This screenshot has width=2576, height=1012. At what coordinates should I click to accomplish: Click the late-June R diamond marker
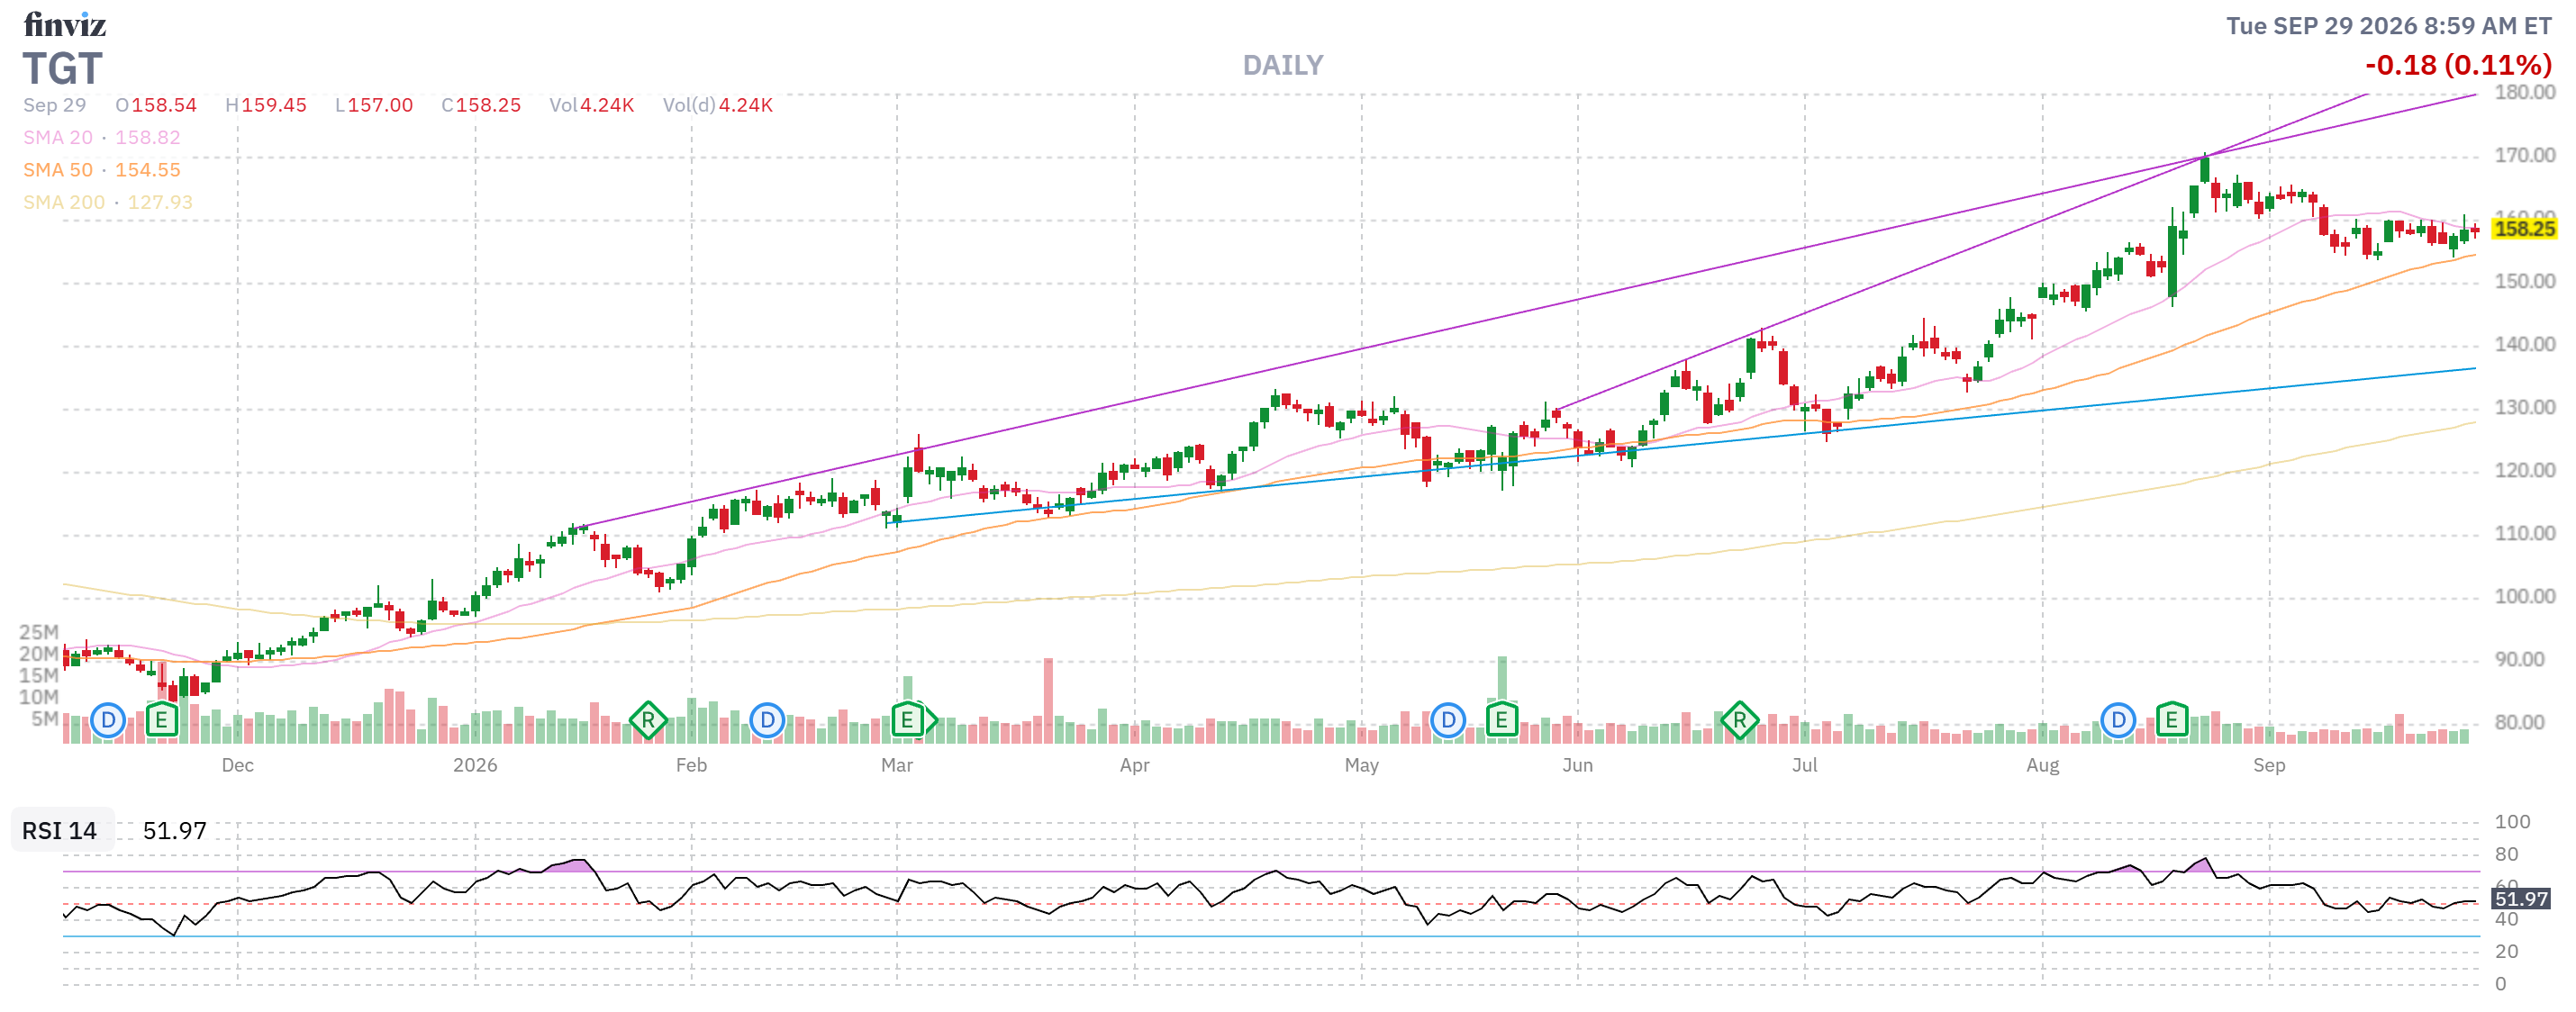pos(1739,720)
